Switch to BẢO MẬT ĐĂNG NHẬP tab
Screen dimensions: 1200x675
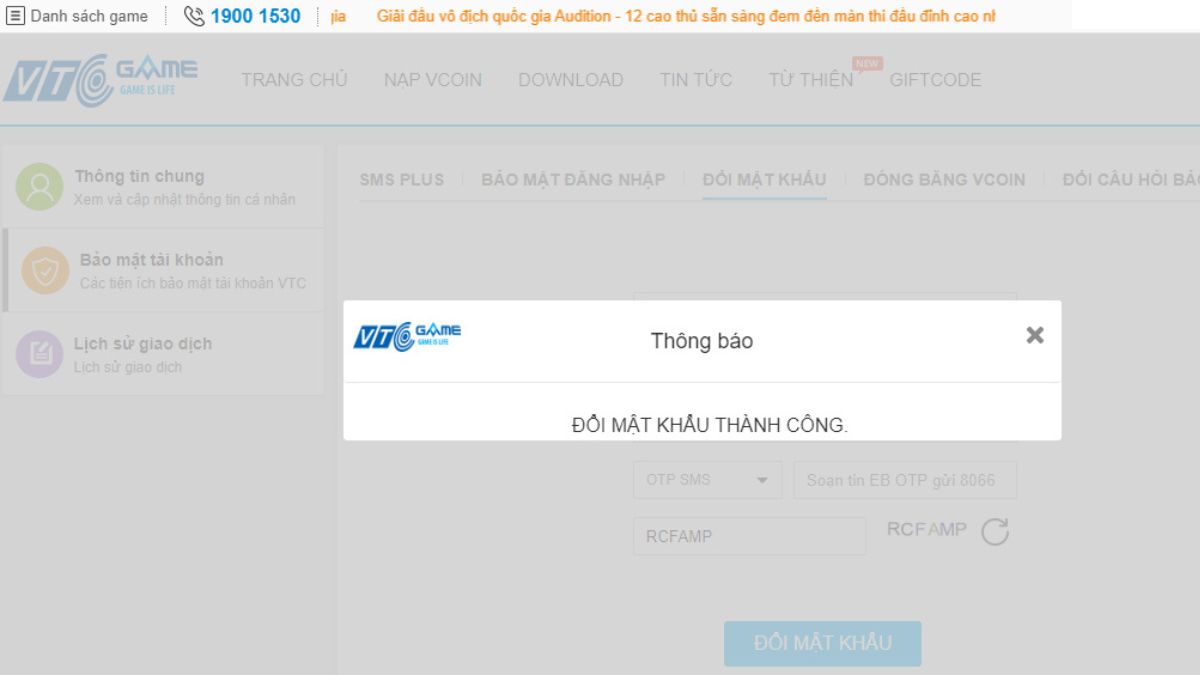coord(573,180)
